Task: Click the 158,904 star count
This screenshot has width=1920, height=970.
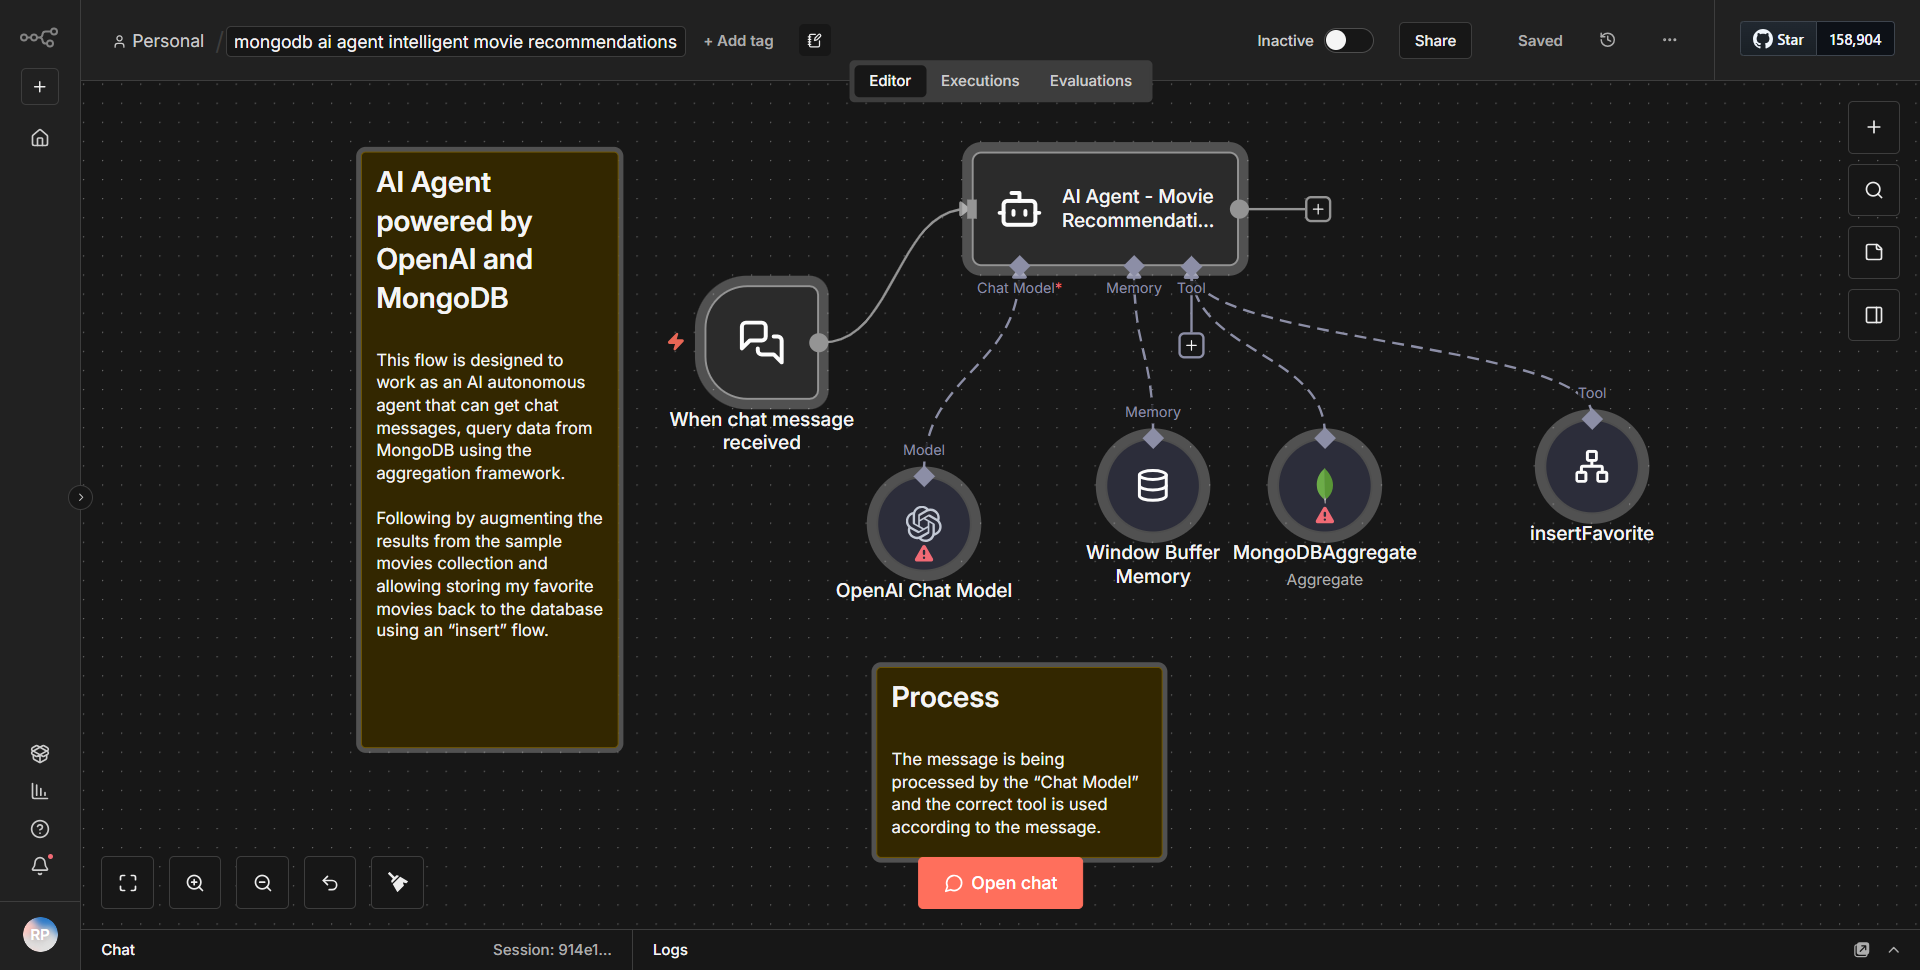Action: tap(1855, 39)
